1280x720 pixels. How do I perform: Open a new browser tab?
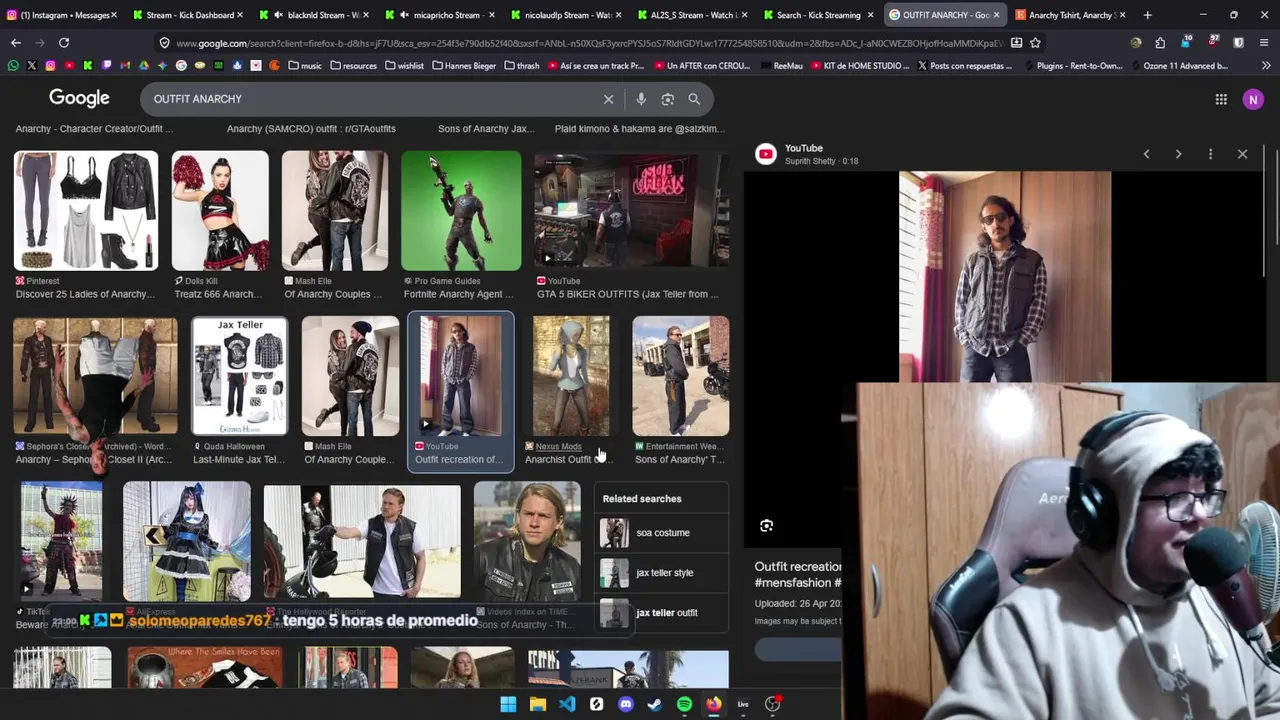pyautogui.click(x=1147, y=15)
